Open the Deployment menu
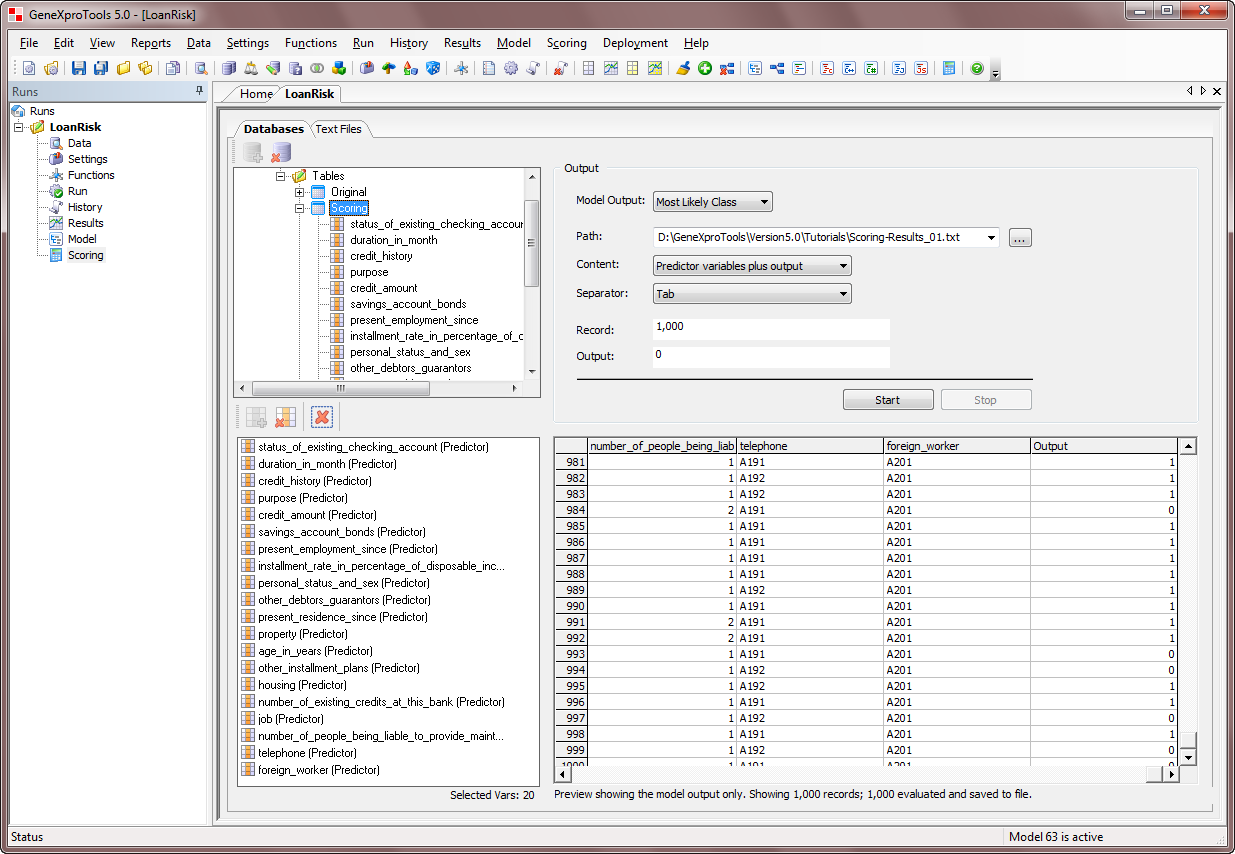Image resolution: width=1235 pixels, height=854 pixels. (x=635, y=43)
